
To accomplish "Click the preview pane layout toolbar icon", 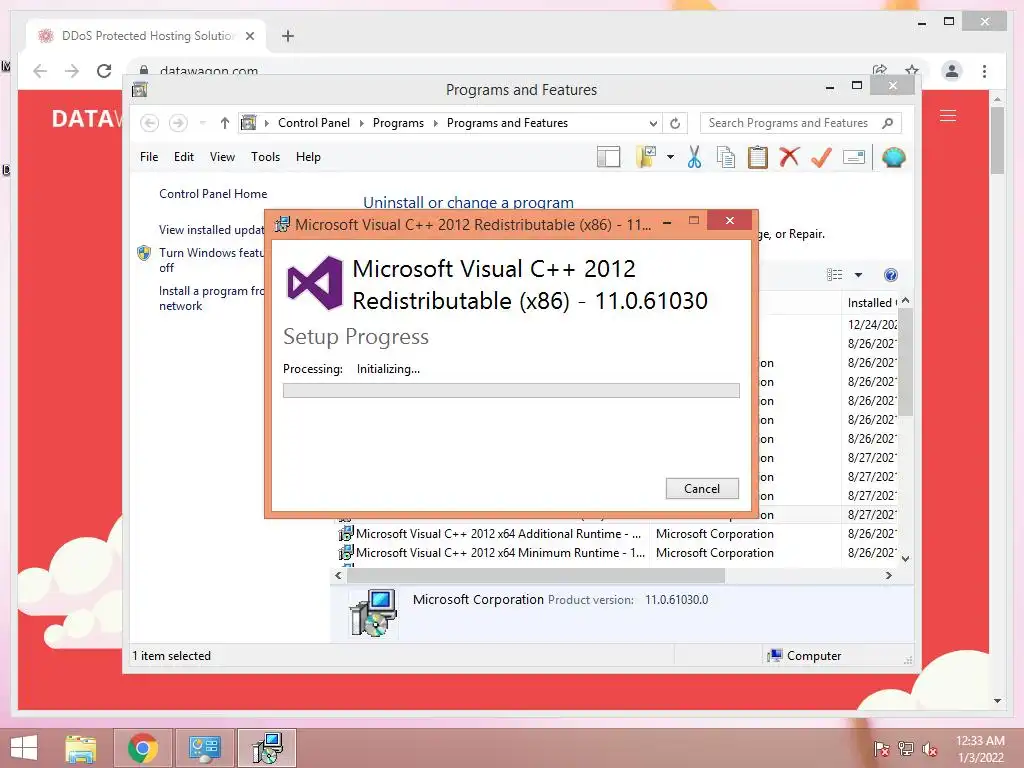I will [x=608, y=157].
